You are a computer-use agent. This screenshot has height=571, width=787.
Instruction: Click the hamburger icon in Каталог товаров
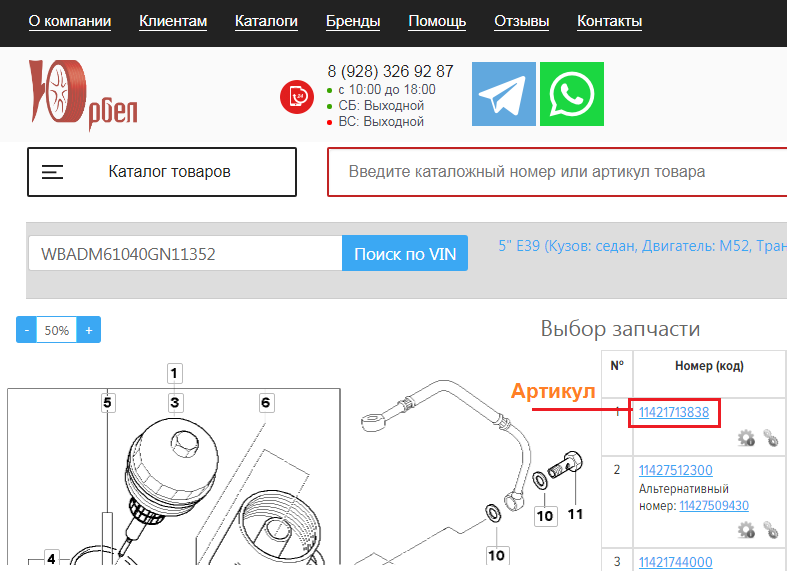(52, 172)
